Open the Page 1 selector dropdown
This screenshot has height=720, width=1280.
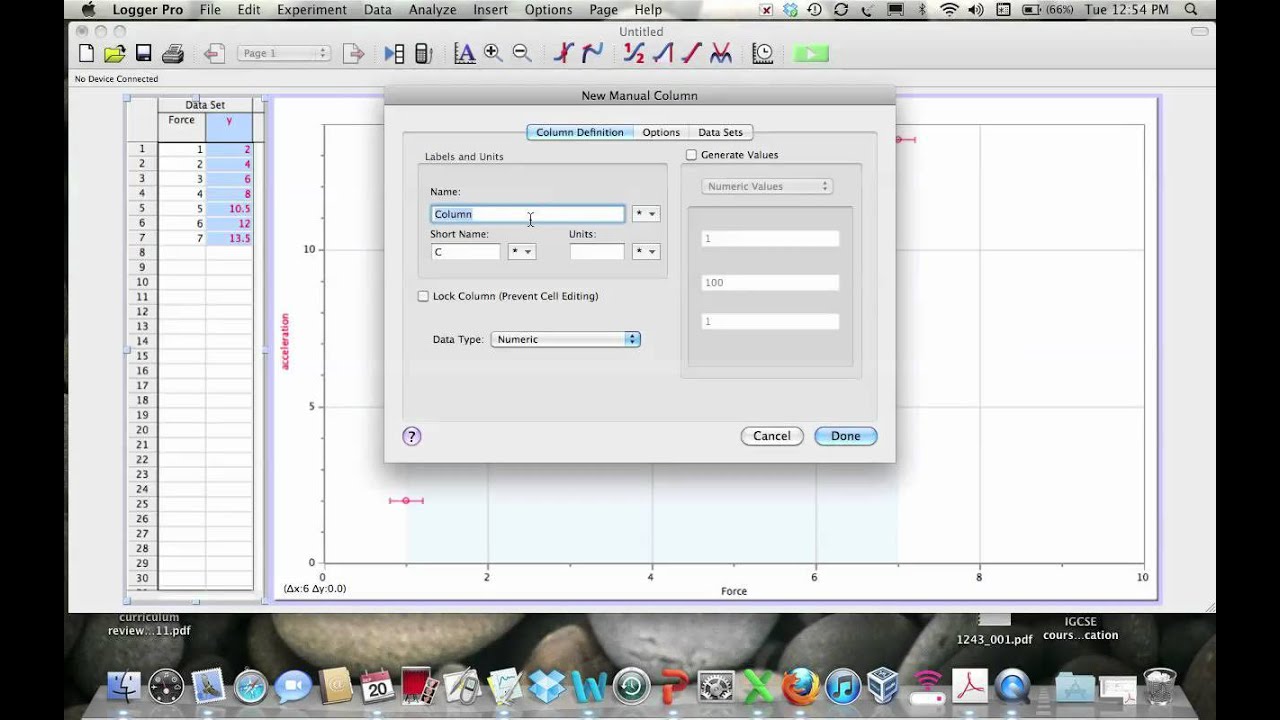284,54
